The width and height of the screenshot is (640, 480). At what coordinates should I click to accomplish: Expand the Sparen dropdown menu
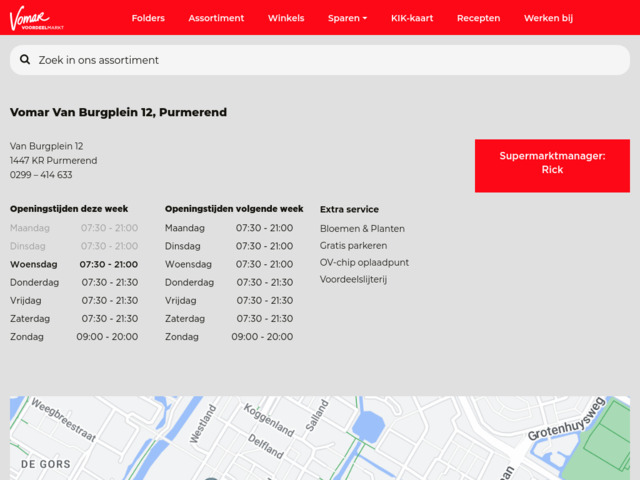click(347, 18)
